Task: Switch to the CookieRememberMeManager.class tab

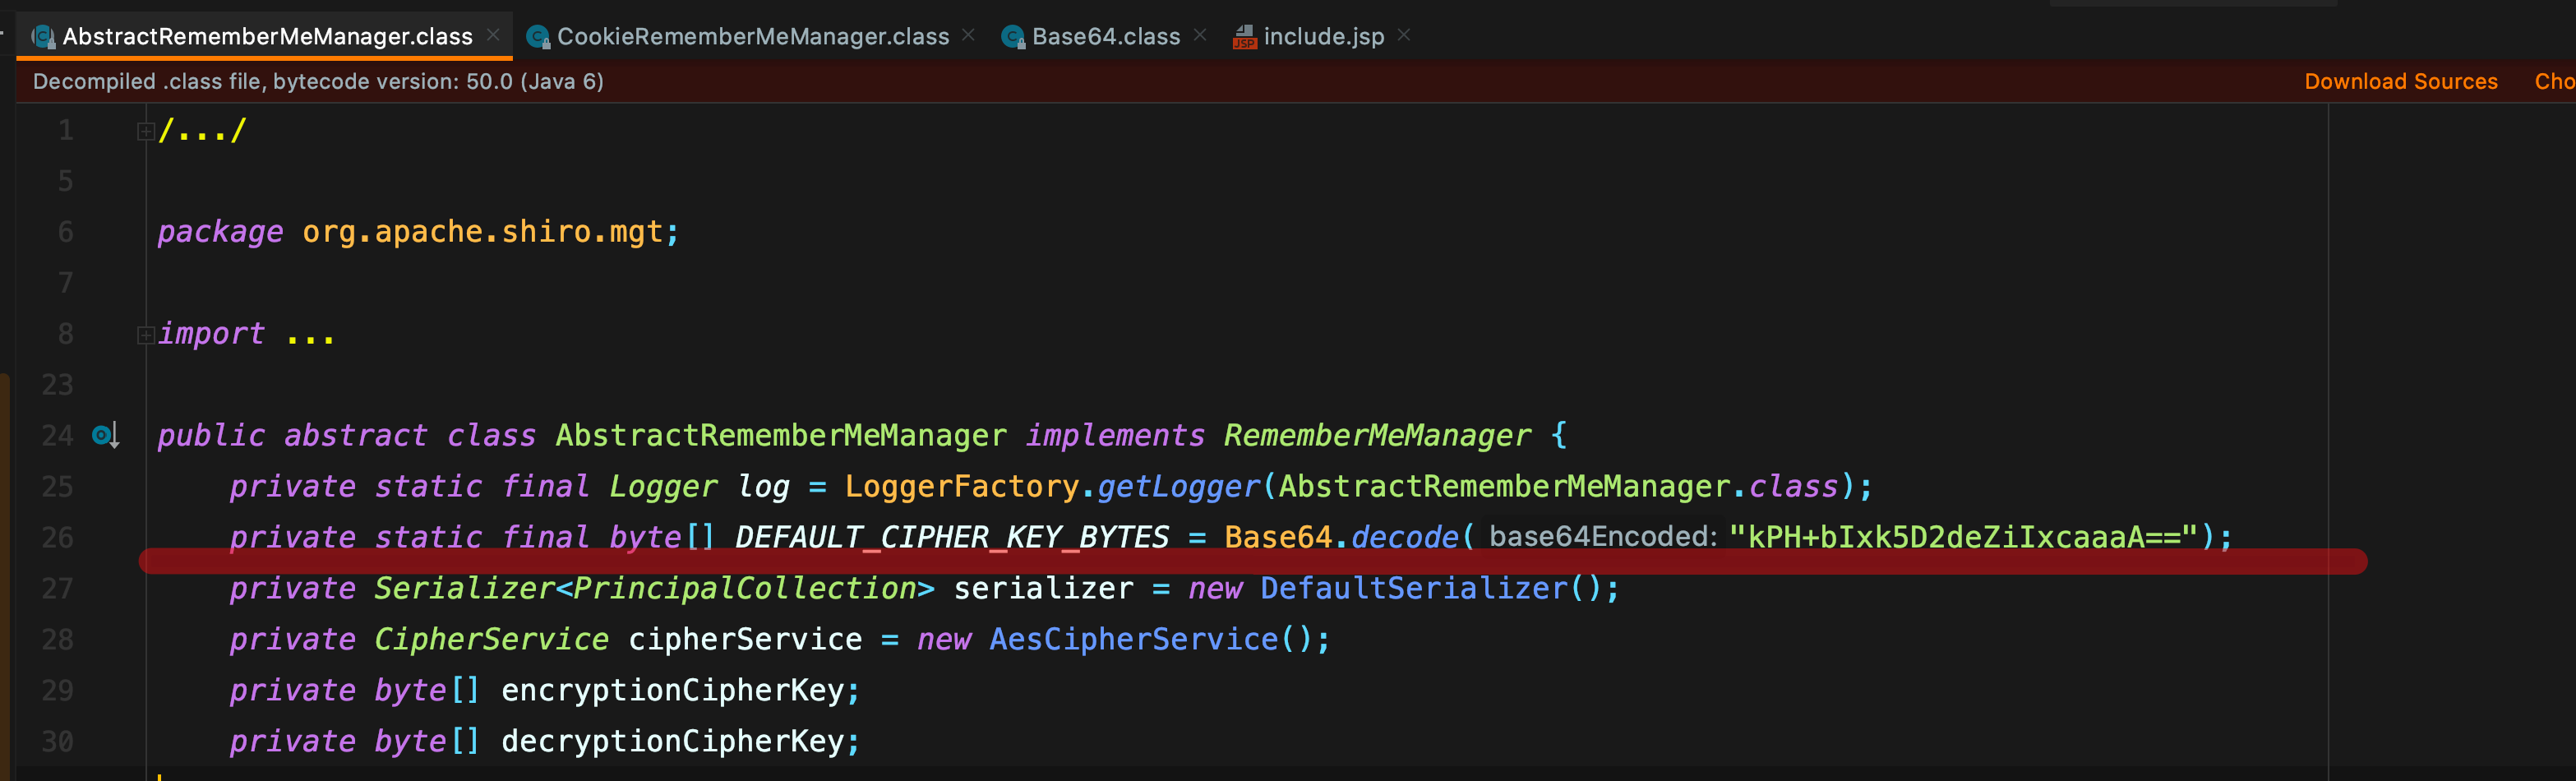Action: point(752,37)
